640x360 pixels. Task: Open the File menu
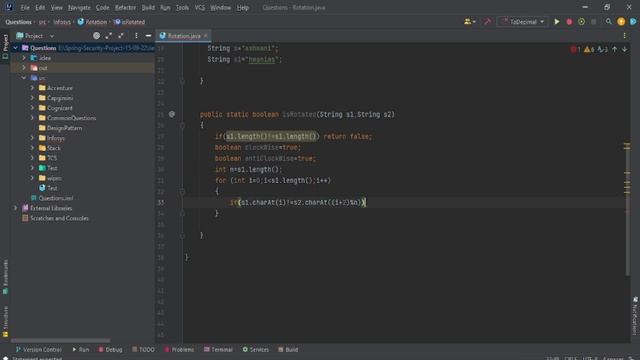(25, 7)
